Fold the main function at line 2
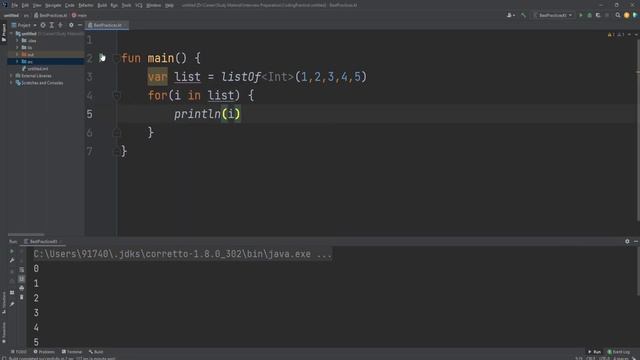Screen dimensions: 640x360 117,58
